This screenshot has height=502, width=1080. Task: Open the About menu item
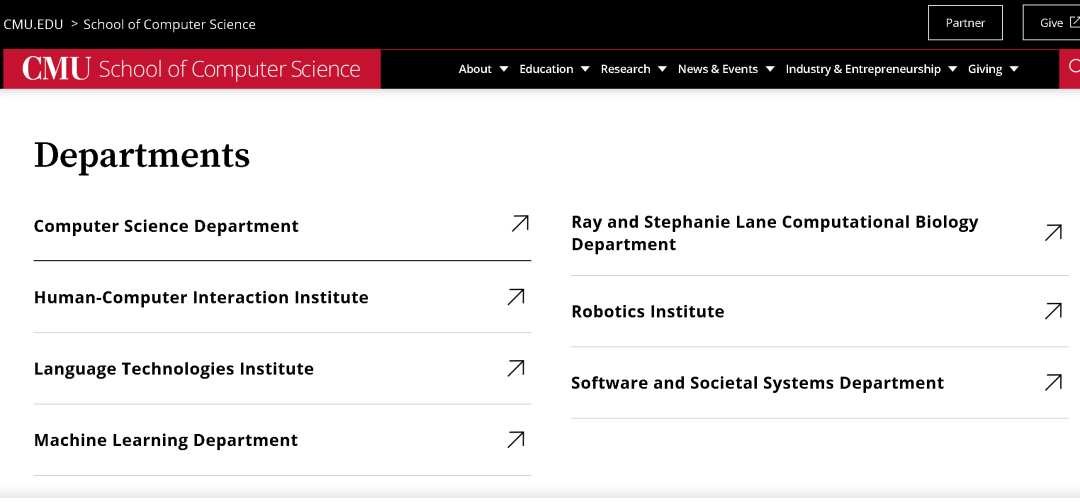pyautogui.click(x=475, y=69)
